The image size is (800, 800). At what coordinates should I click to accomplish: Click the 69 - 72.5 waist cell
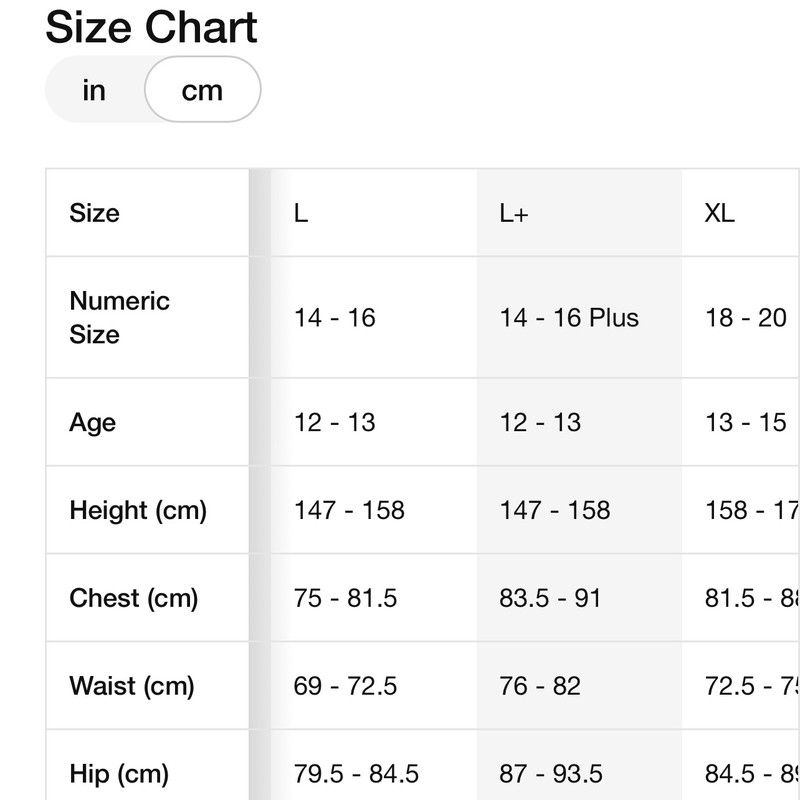pyautogui.click(x=346, y=686)
